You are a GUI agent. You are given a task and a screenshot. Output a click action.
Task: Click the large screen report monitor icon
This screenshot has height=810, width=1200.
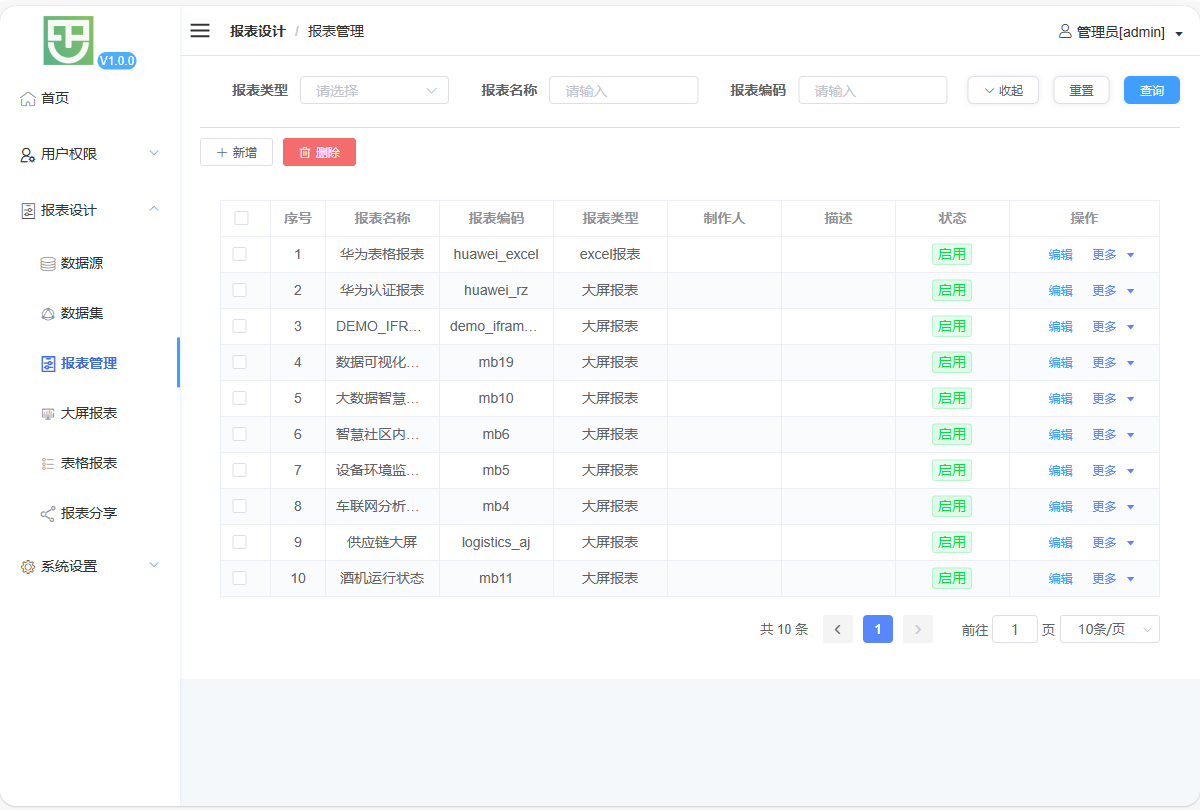(48, 414)
